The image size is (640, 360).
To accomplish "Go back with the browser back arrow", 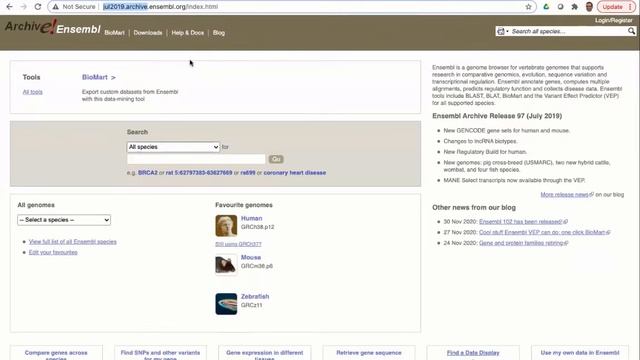I will click(x=9, y=7).
